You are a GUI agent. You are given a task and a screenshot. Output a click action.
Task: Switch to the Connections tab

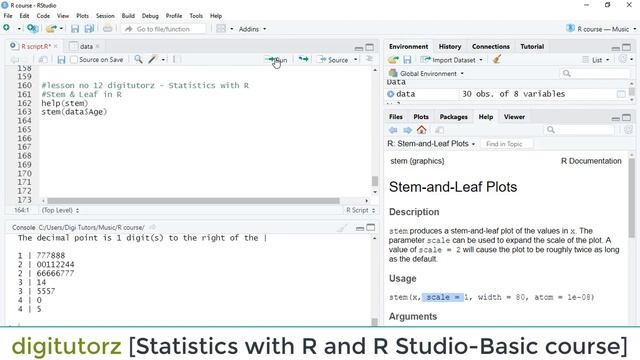click(491, 47)
